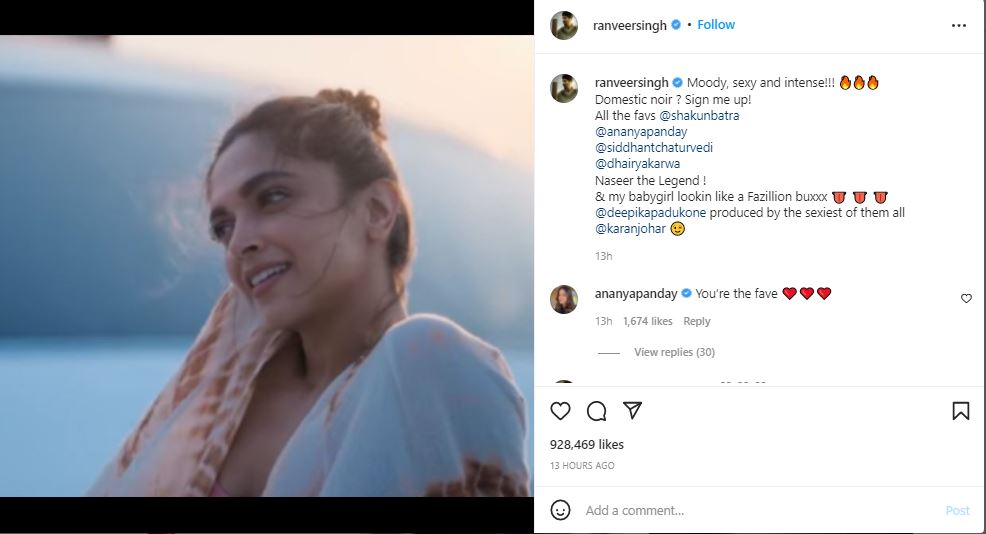This screenshot has height=534, width=986.
Task: Open the emoji picker in the comment box
Action: 561,510
